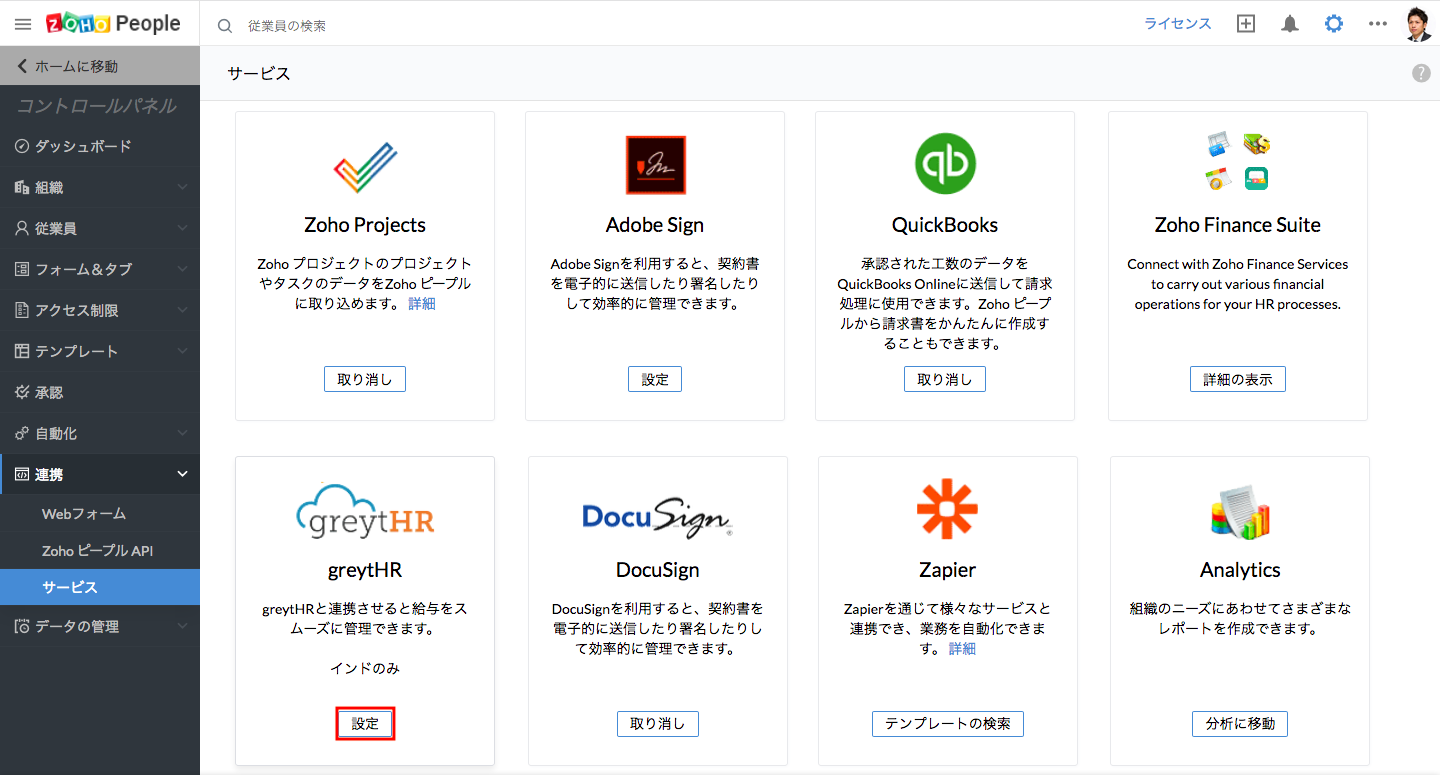Expand the 従業員 menu chevron
Image resolution: width=1440 pixels, height=775 pixels.
click(182, 228)
